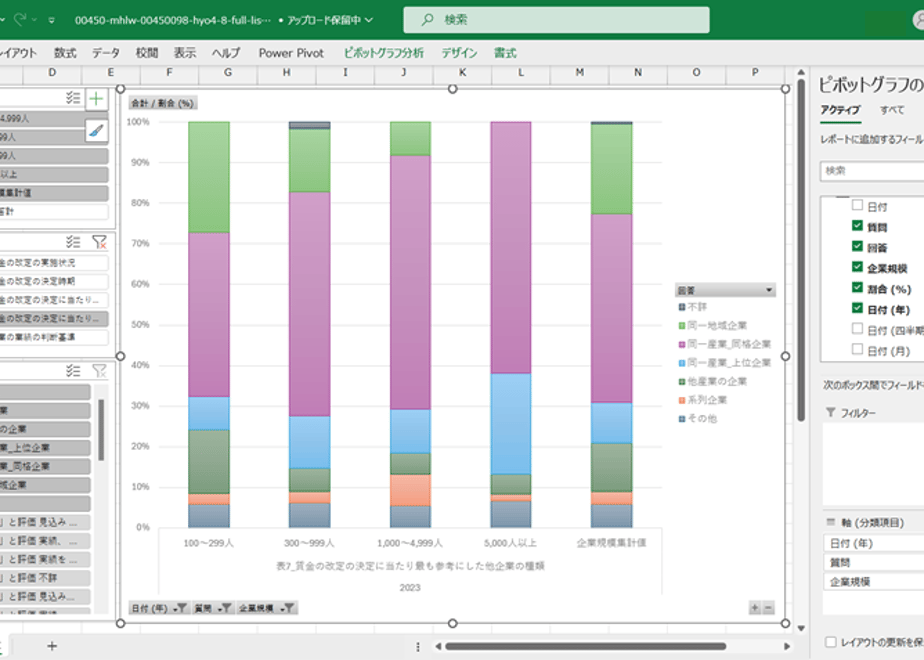Toggle multi-select in the 回答 slicer
Screen dimensions: 924x660
73,371
